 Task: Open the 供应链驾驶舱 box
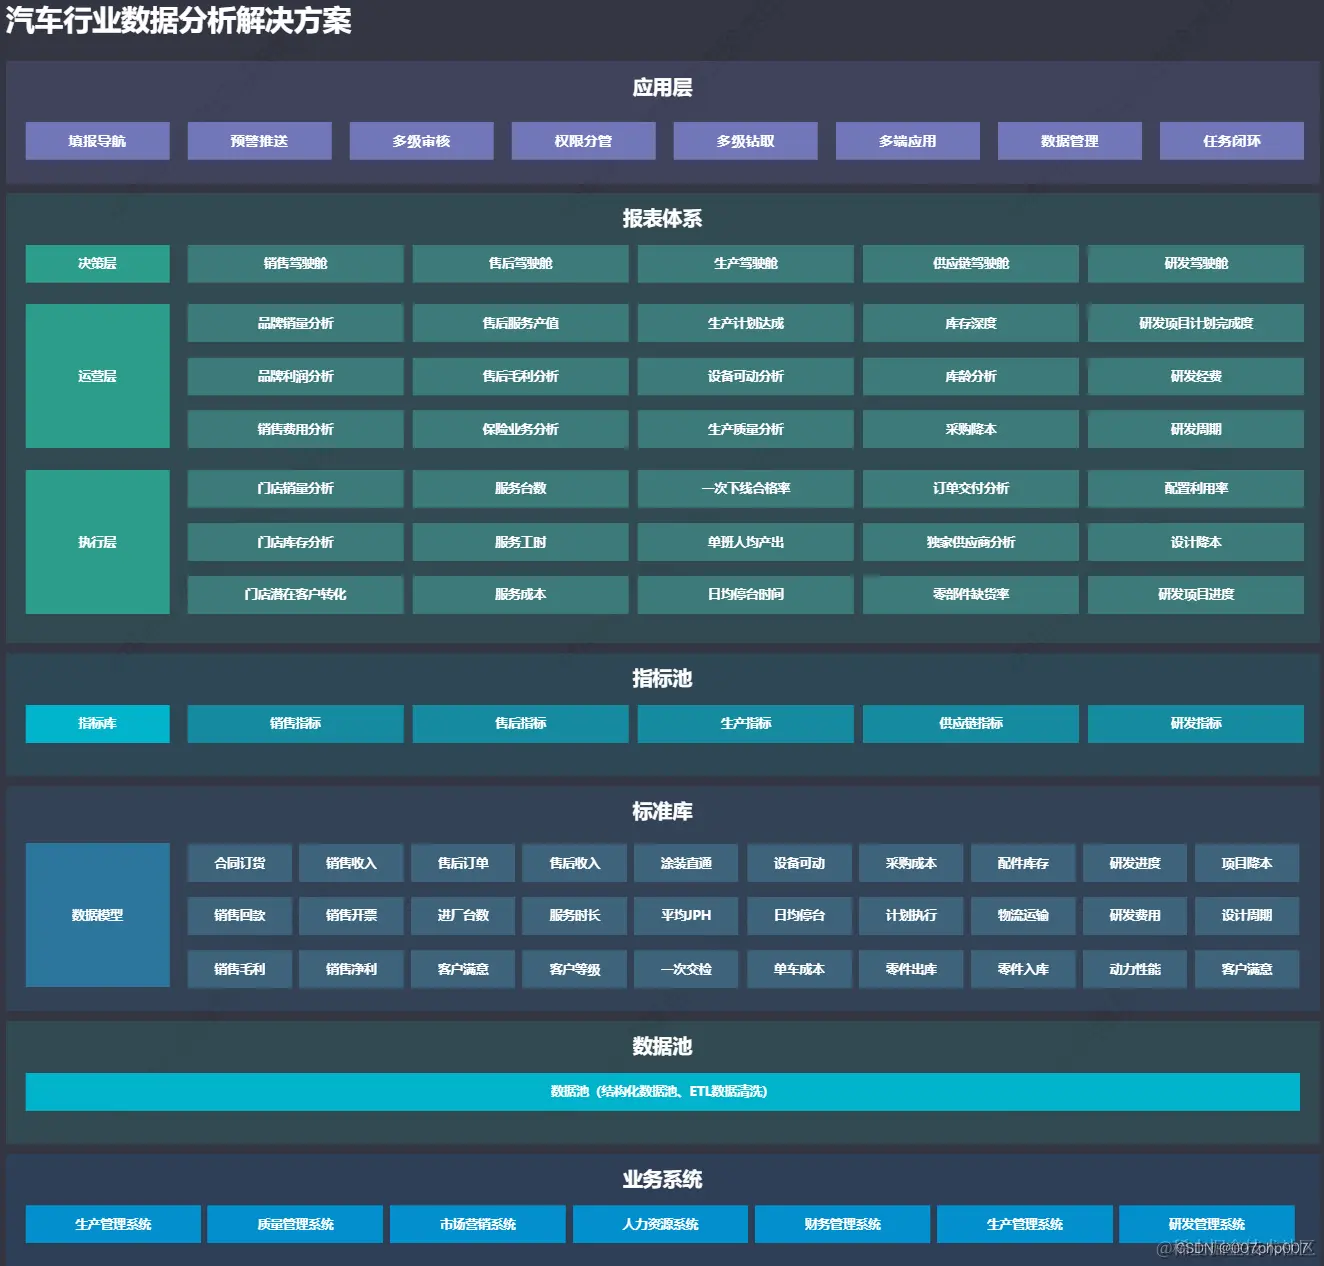click(x=970, y=263)
